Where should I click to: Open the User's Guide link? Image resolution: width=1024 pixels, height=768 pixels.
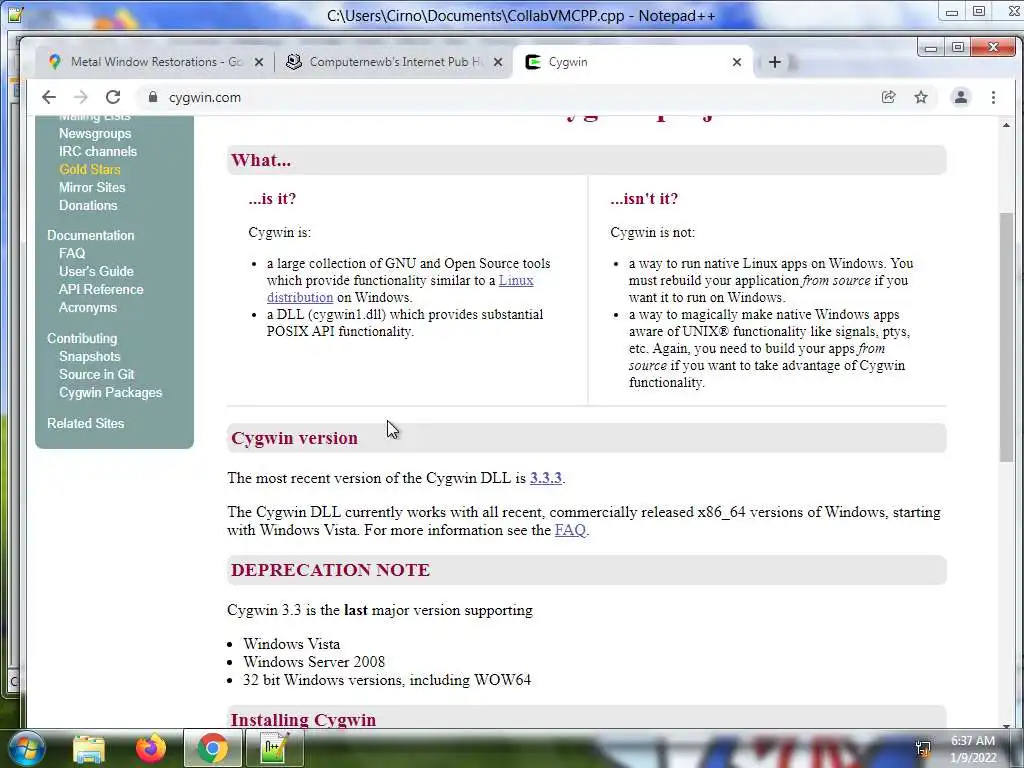[96, 271]
